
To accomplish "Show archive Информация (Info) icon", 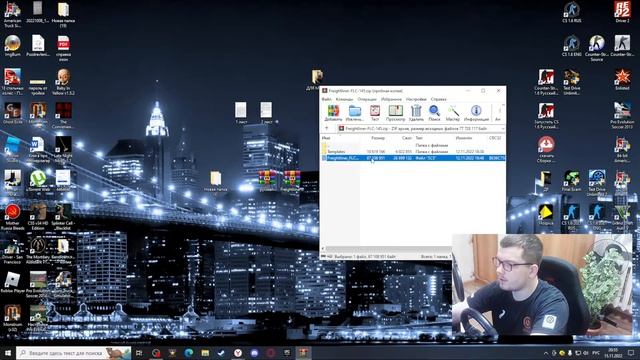I will [476, 113].
